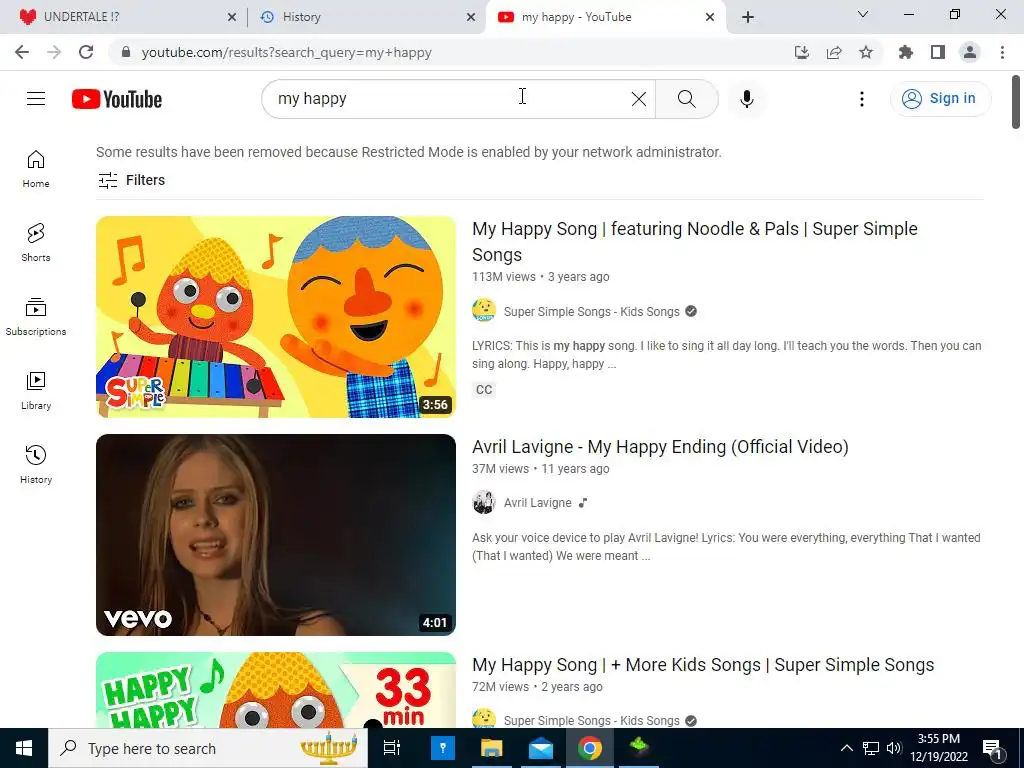This screenshot has height=768, width=1024.
Task: Go to Home in the sidebar
Action: tap(36, 169)
